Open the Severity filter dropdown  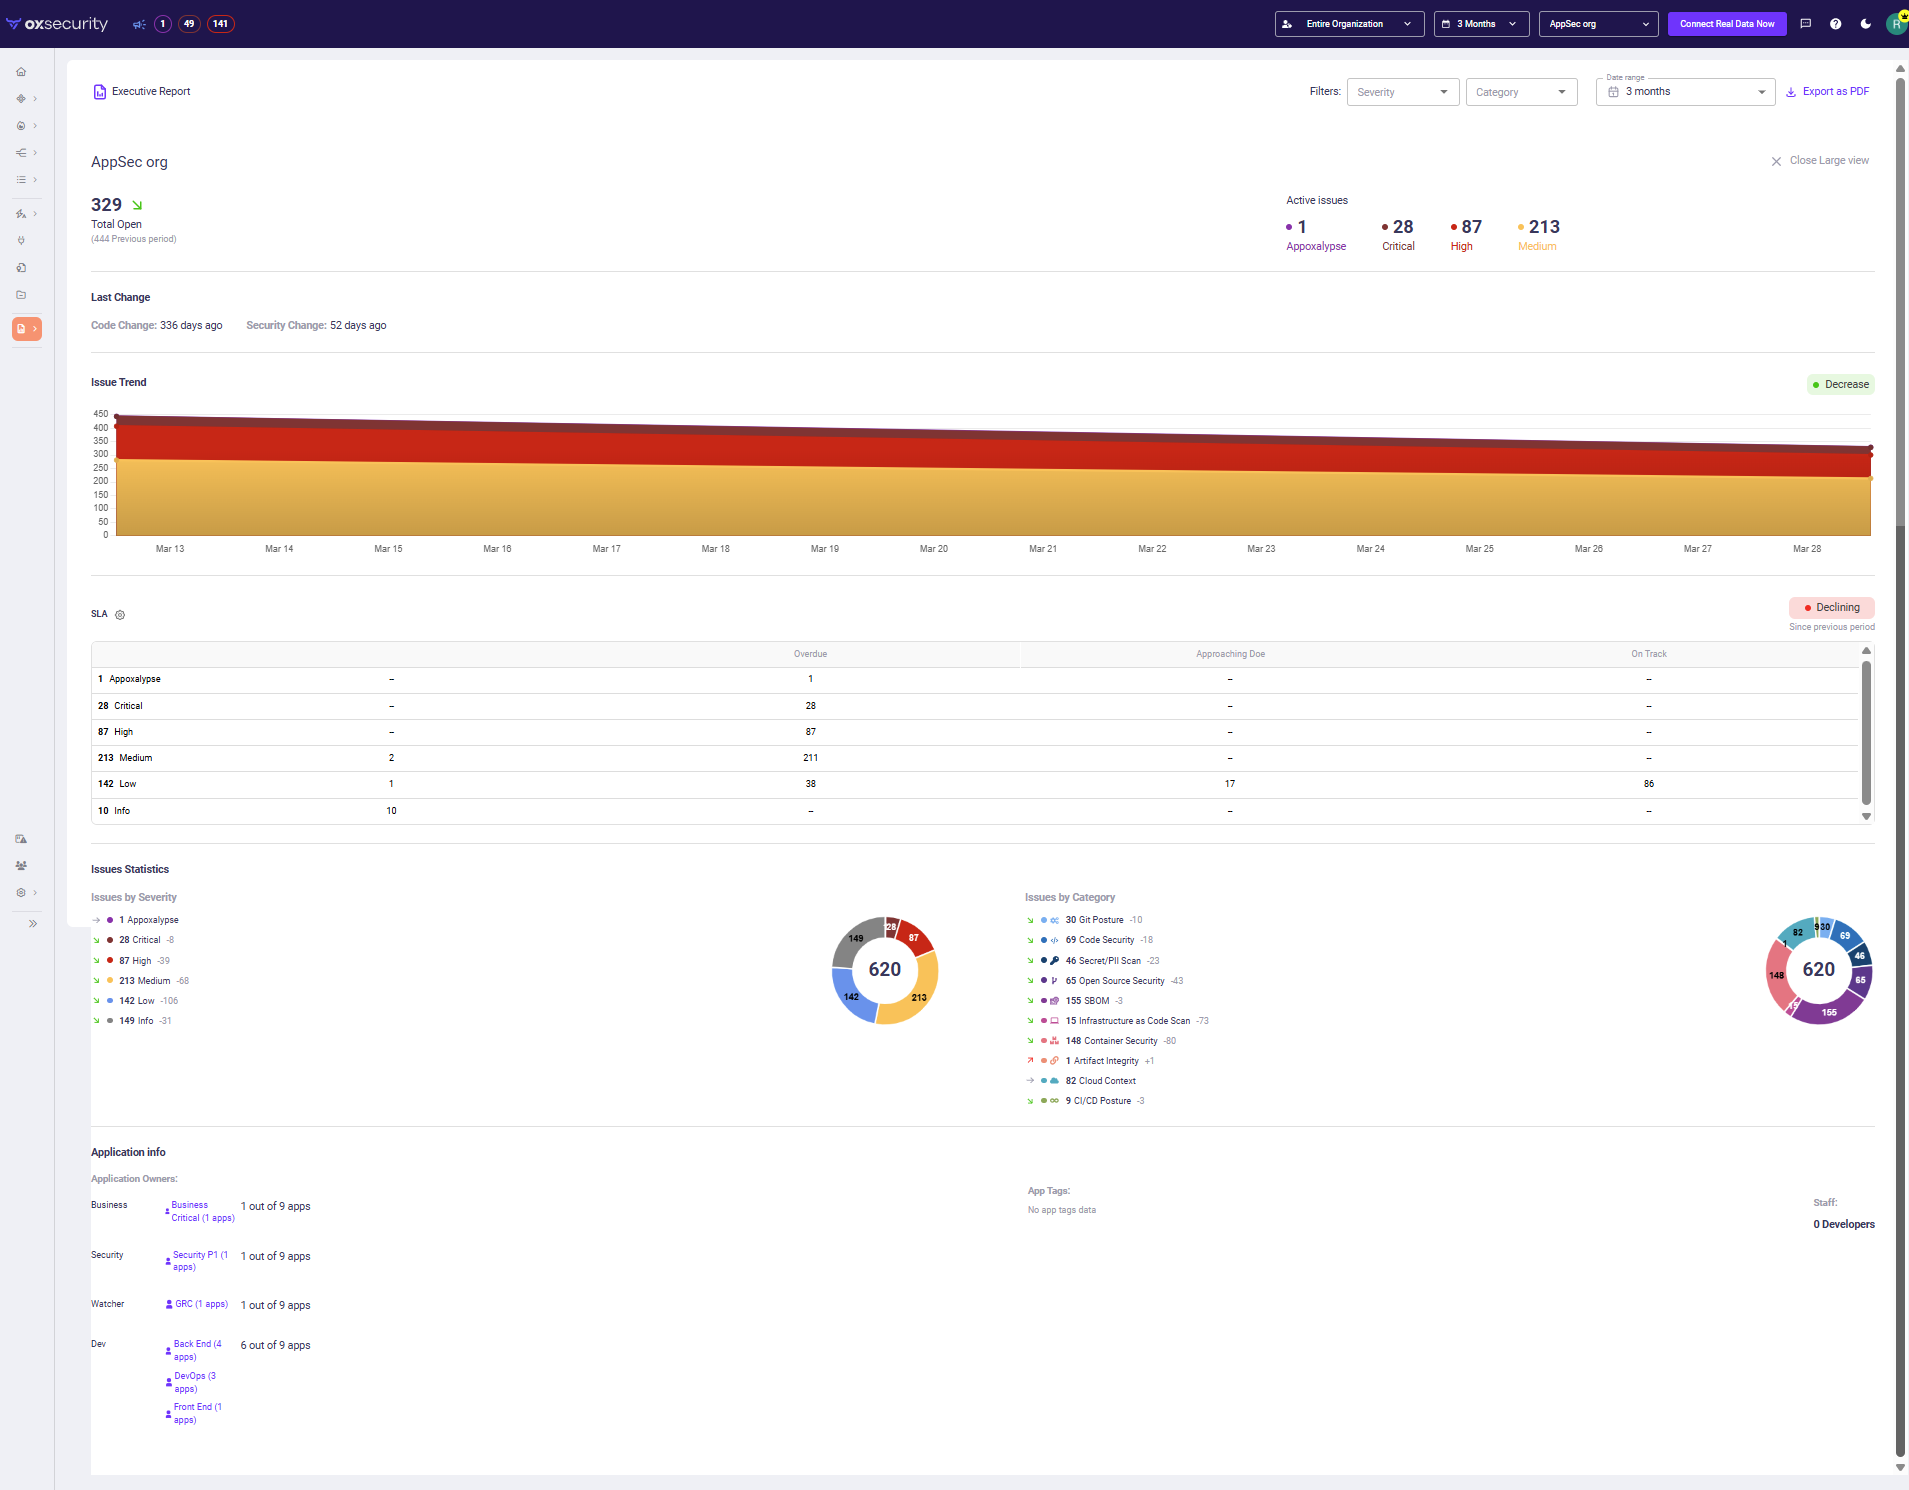click(1402, 92)
